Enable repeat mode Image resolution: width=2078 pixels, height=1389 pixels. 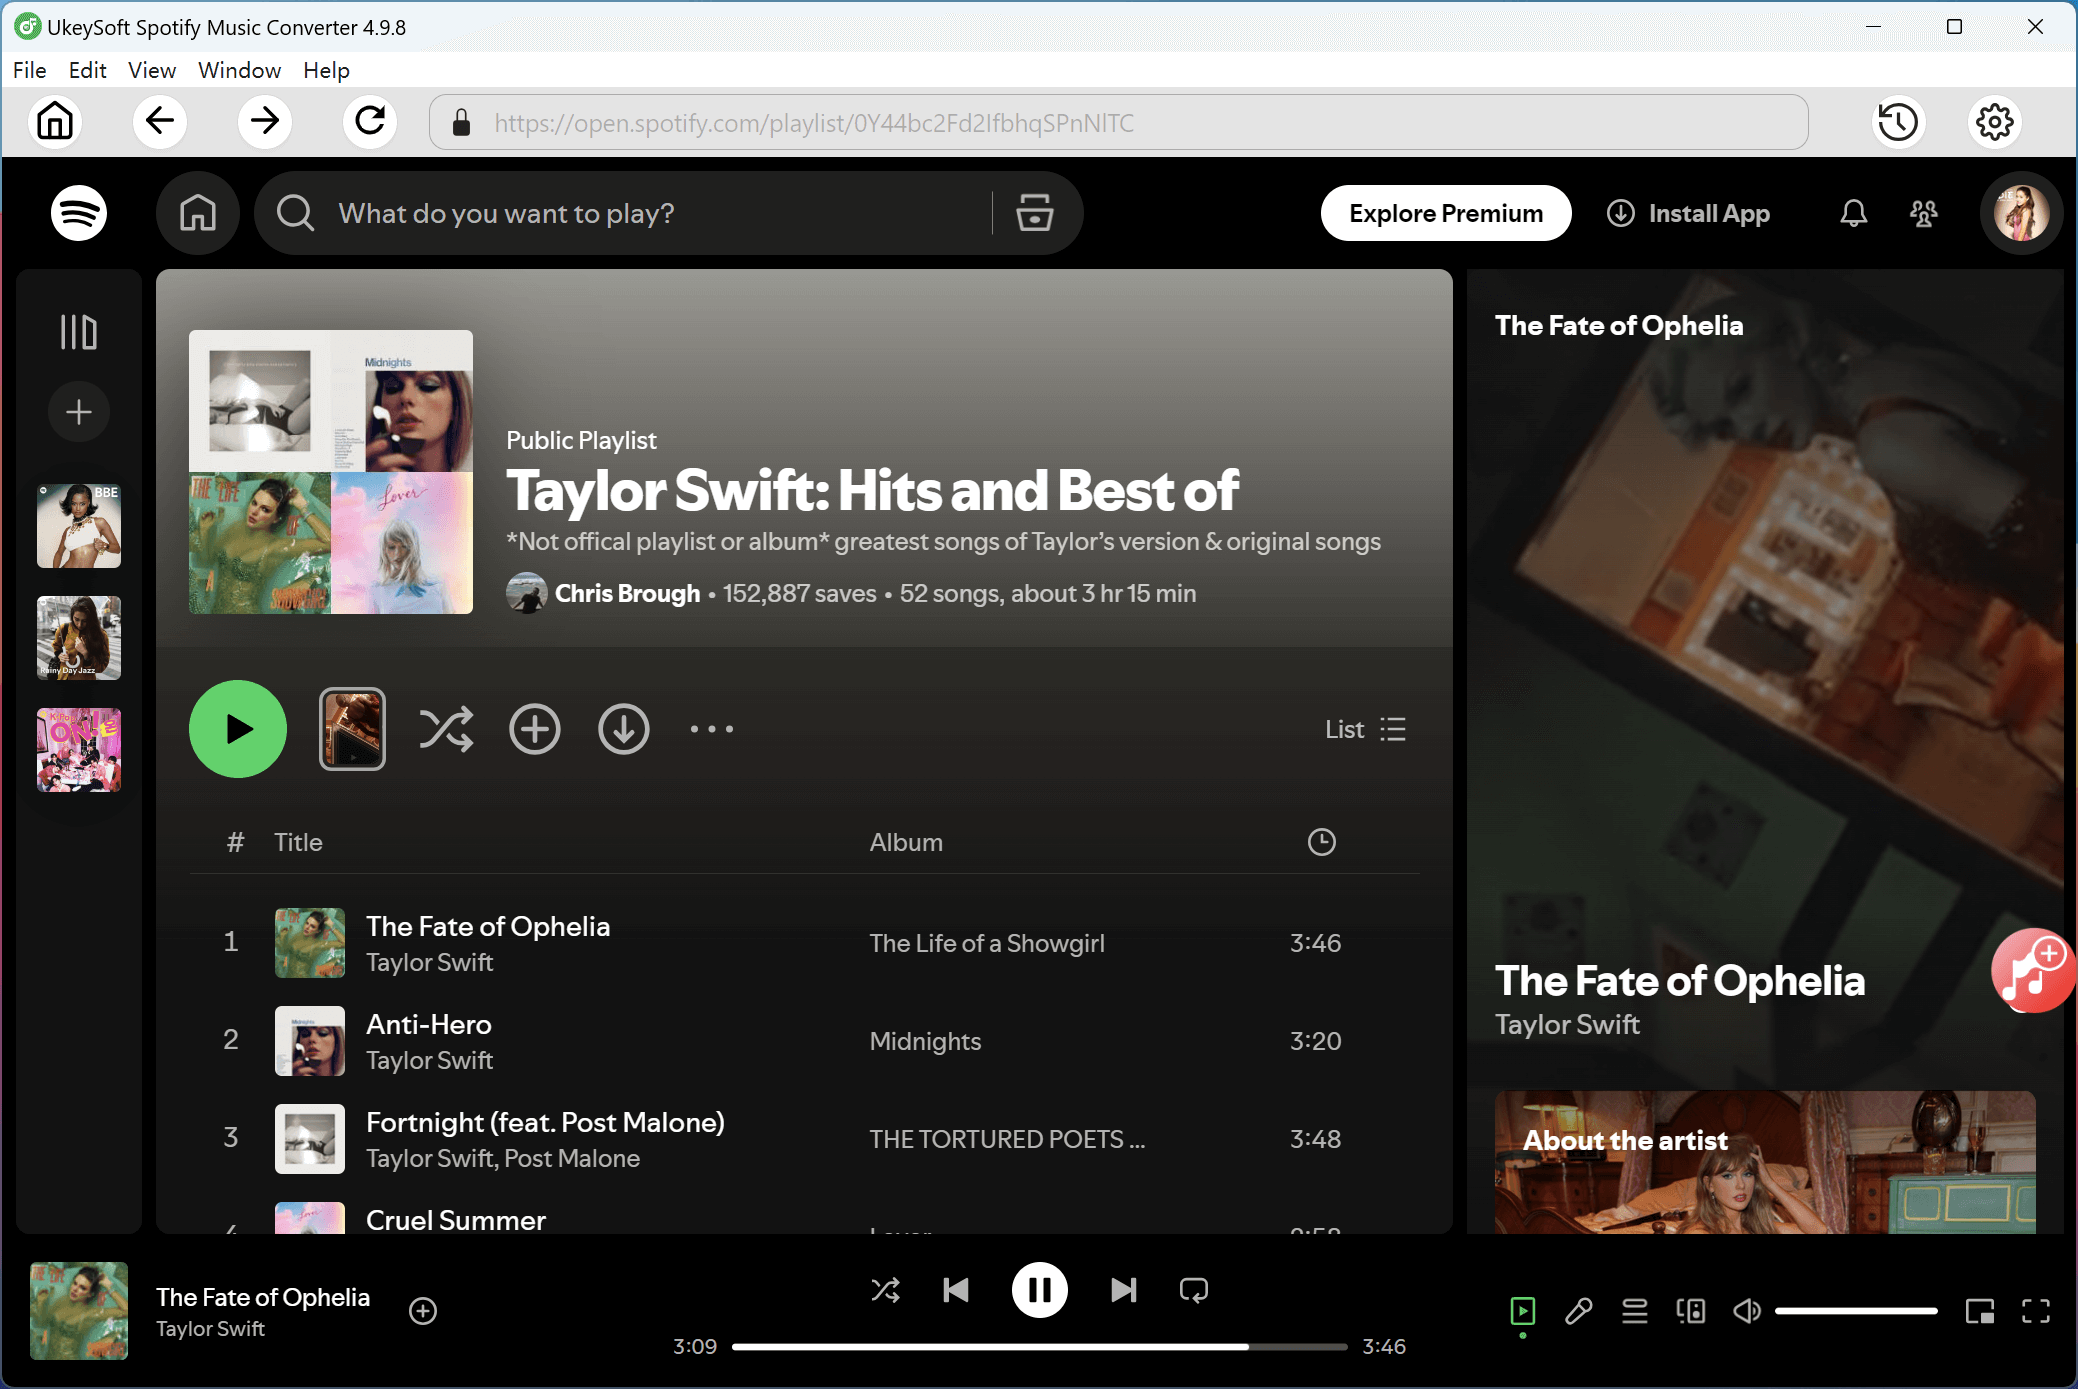click(1193, 1290)
